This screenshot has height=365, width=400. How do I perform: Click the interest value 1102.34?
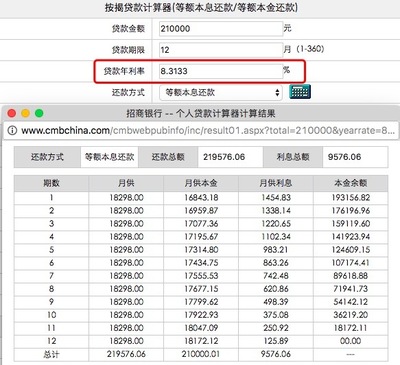[276, 237]
